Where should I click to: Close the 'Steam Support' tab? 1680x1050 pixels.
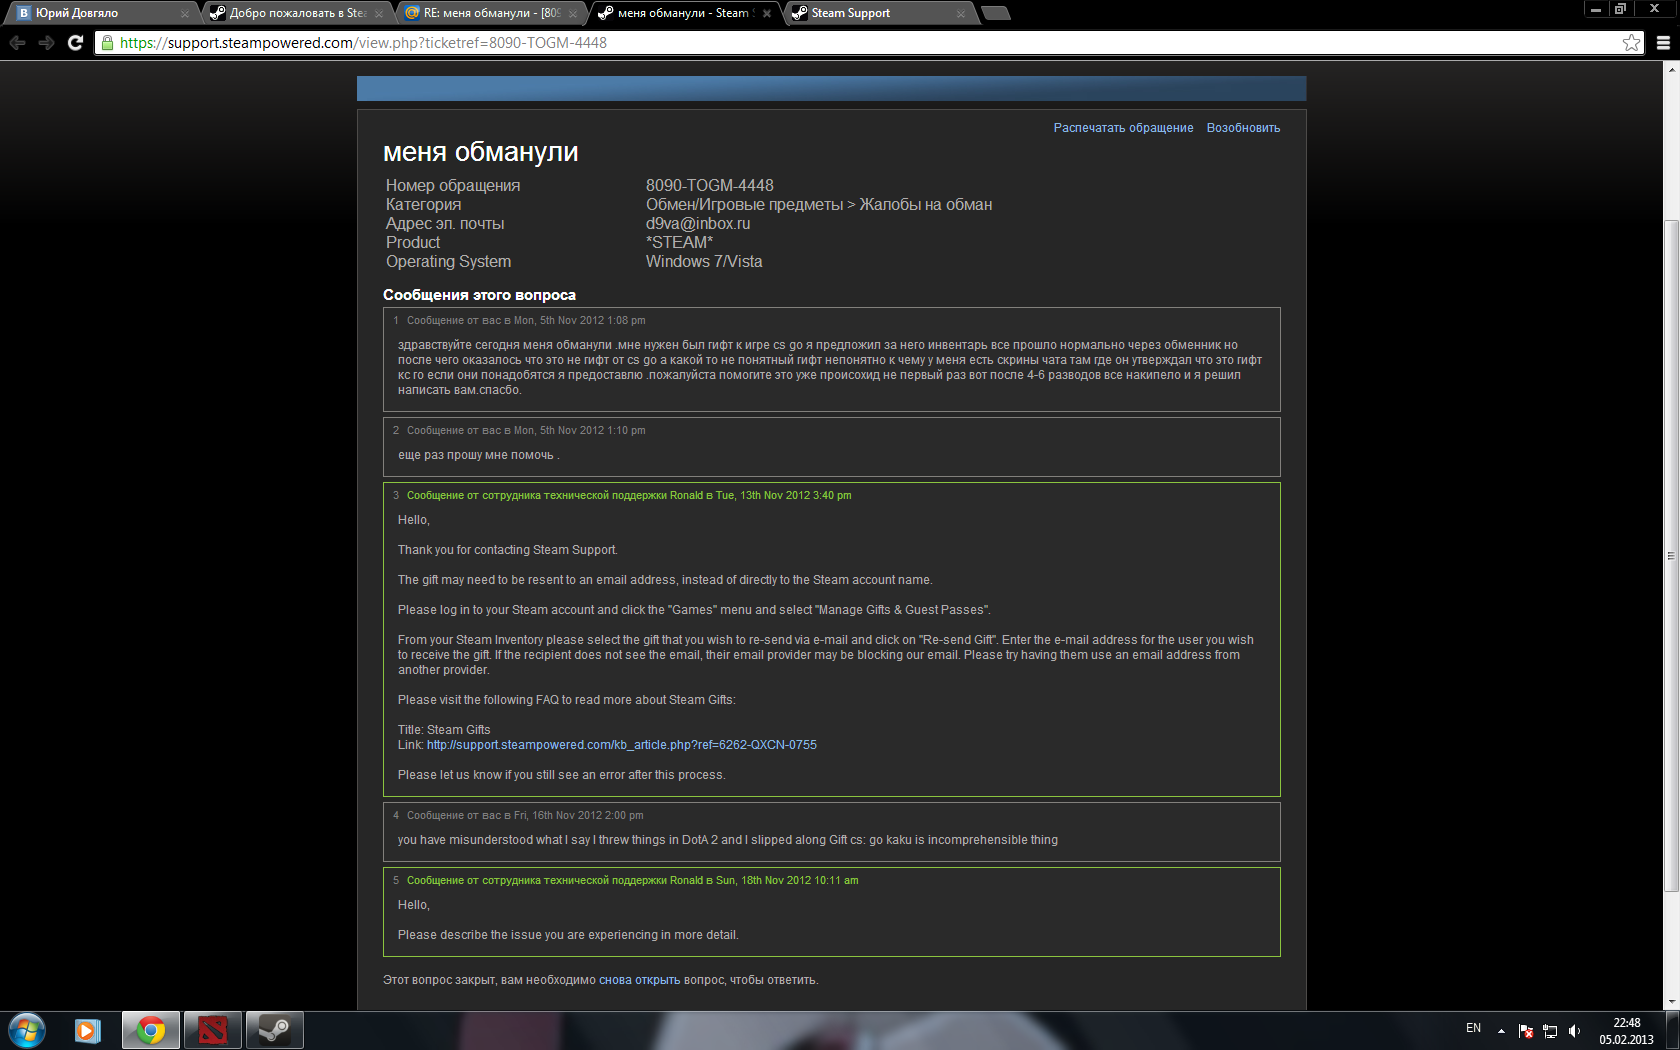[x=961, y=14]
